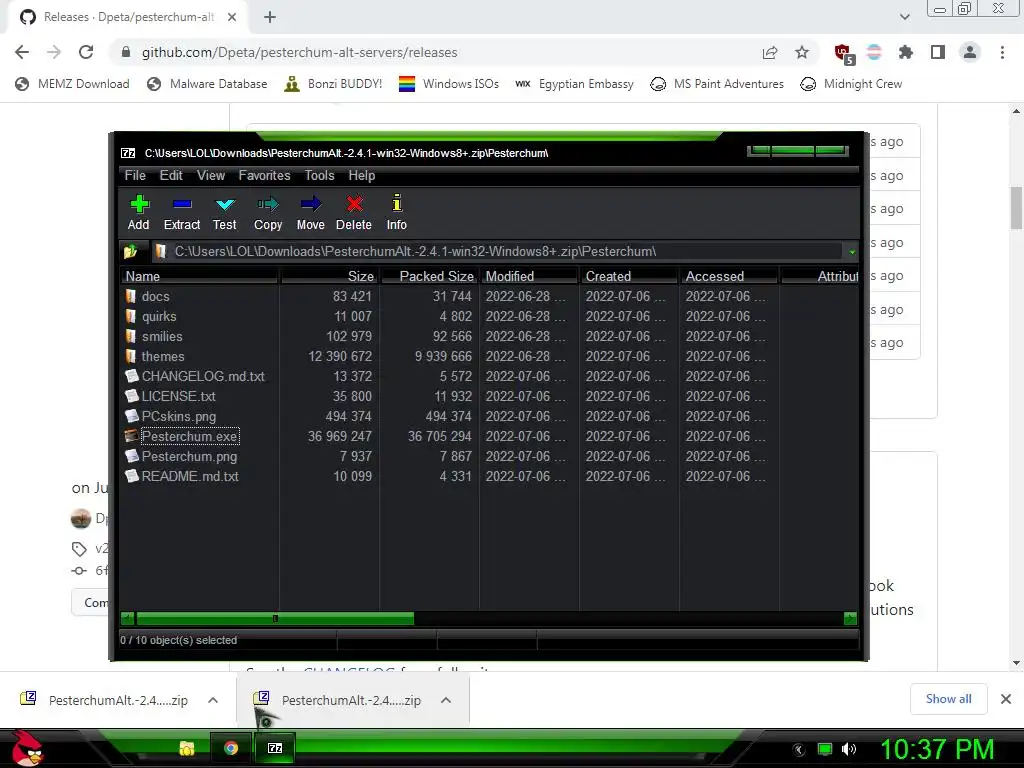Select the themes folder
The image size is (1024, 768).
(163, 357)
